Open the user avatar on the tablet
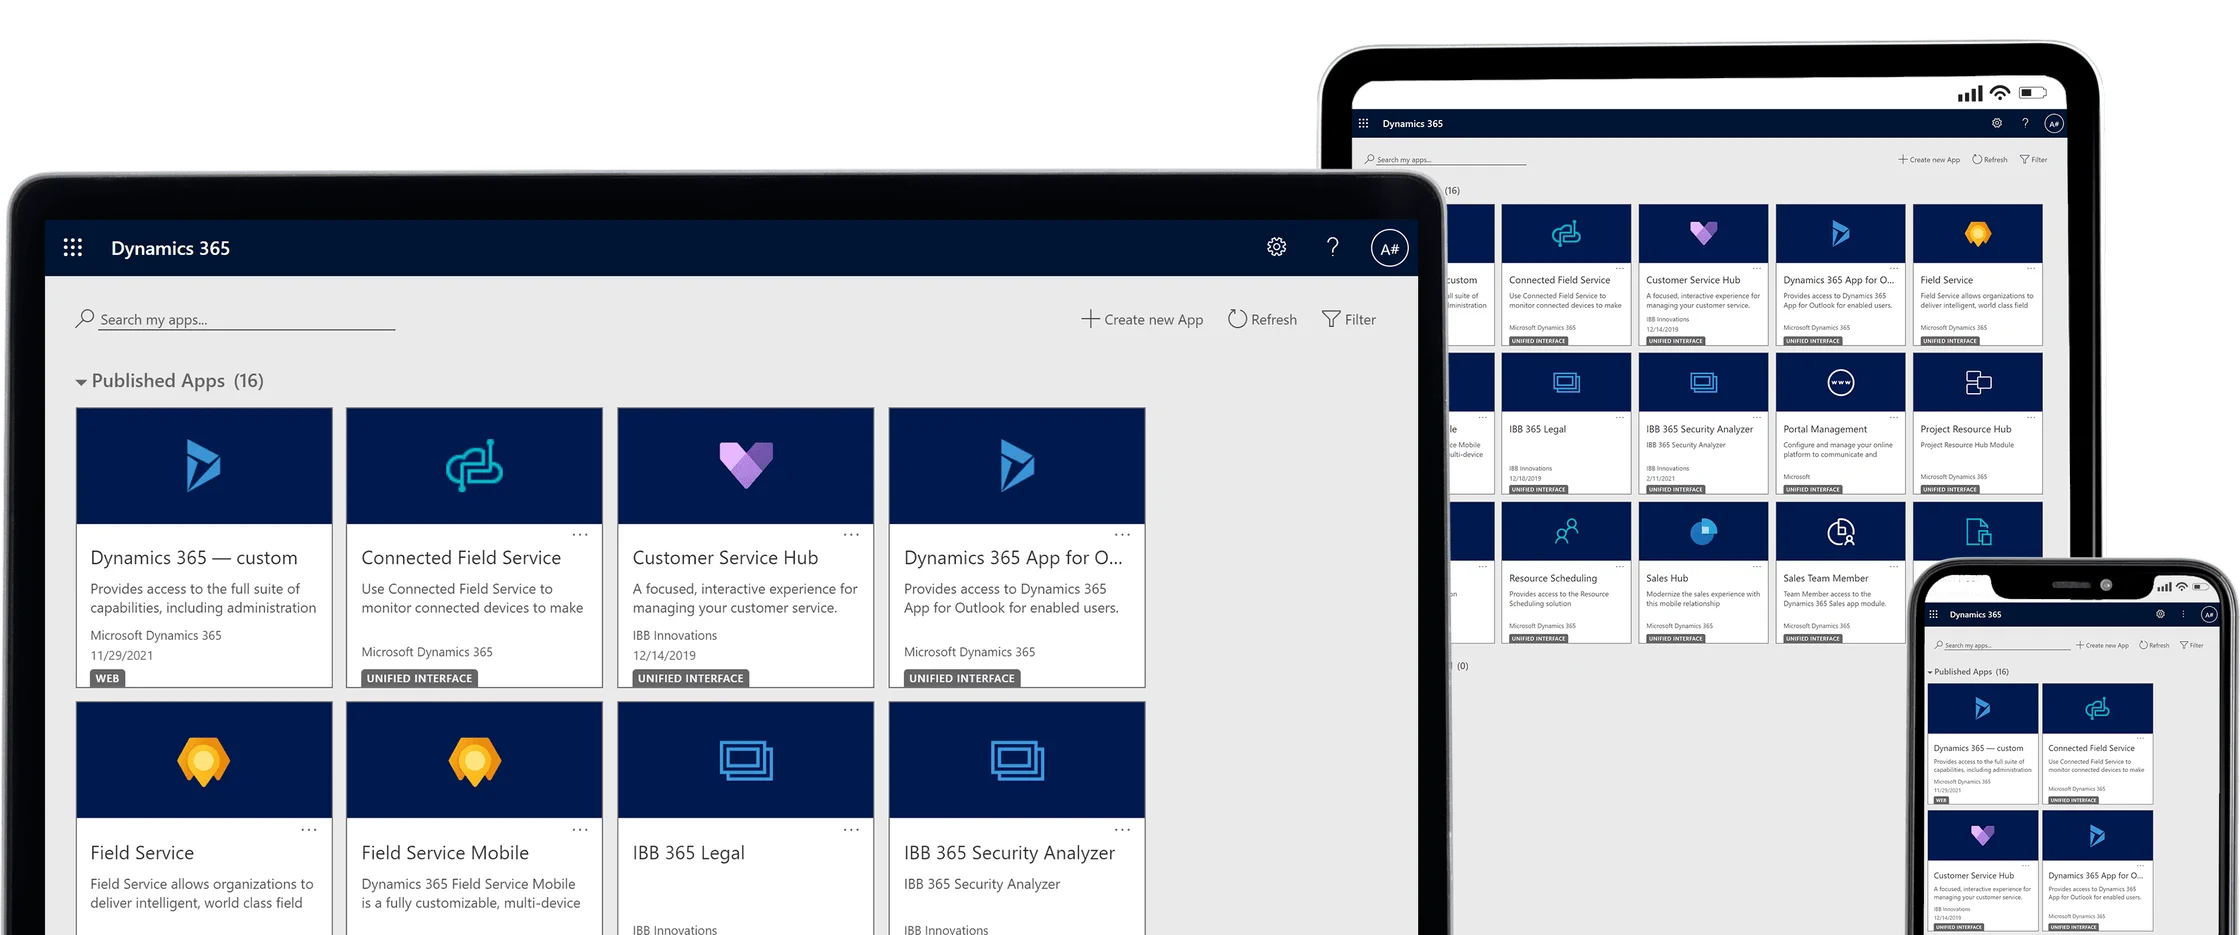The width and height of the screenshot is (2240, 935). (x=2054, y=124)
